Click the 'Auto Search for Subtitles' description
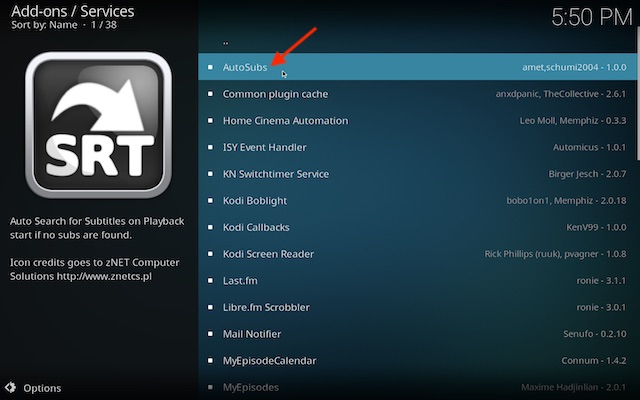Viewport: 640px width, 400px height. pos(97,228)
